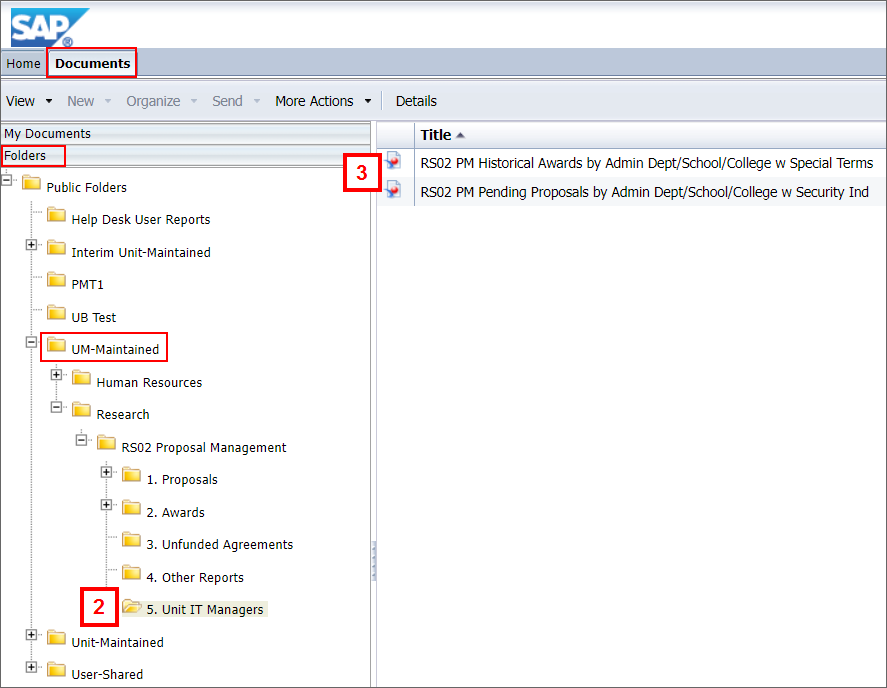Click the Pending Proposals document icon
The image size is (887, 688).
pos(393,190)
